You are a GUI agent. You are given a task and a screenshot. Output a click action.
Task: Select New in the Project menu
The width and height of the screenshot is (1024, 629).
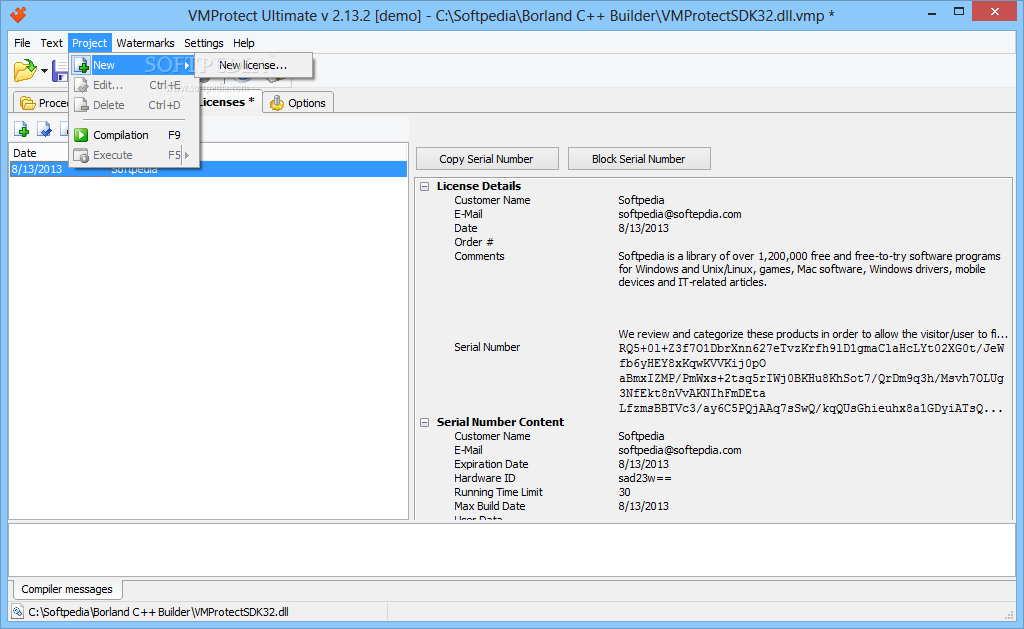click(133, 65)
